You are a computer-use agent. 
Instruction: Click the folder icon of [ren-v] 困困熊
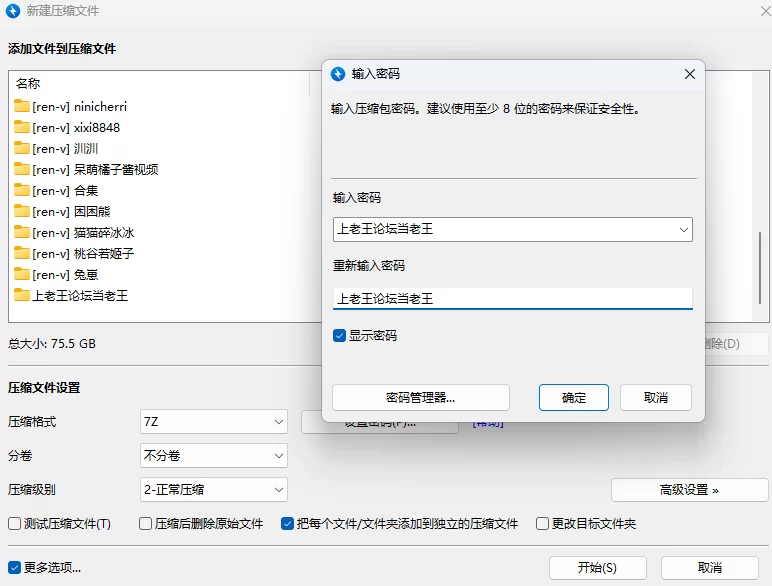(22, 211)
